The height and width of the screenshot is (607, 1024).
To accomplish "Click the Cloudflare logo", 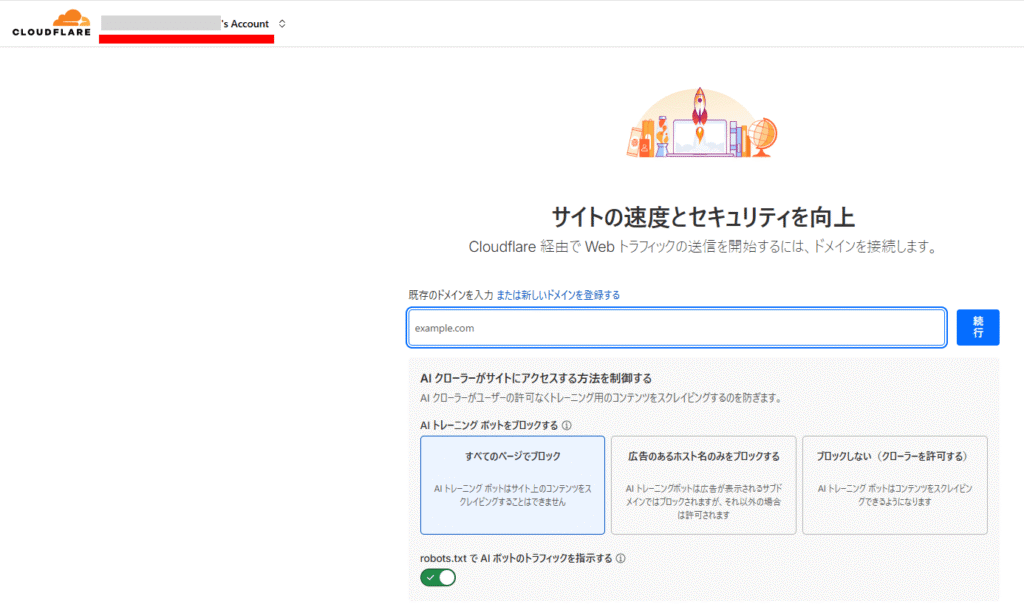I will click(x=52, y=23).
